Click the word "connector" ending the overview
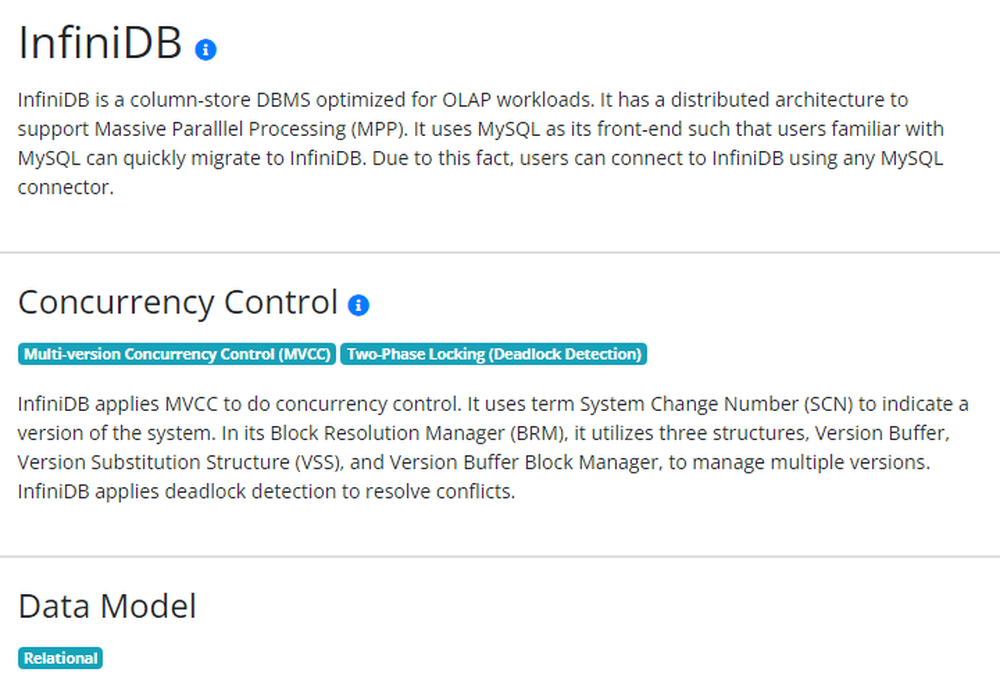The width and height of the screenshot is (1000, 680). click(62, 187)
